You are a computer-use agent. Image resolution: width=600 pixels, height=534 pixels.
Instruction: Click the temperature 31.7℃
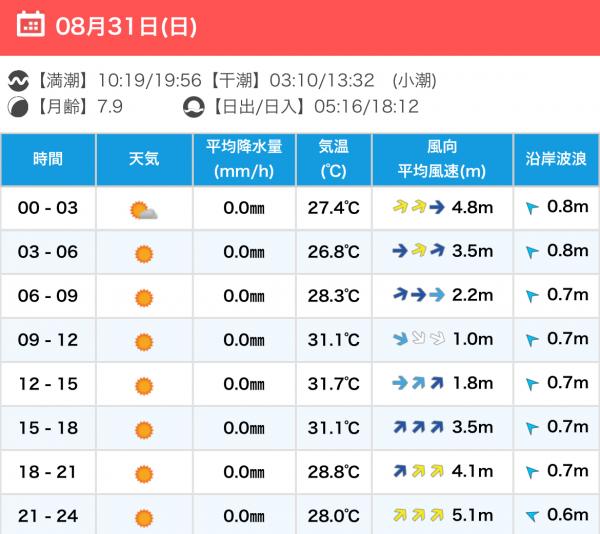coord(334,384)
